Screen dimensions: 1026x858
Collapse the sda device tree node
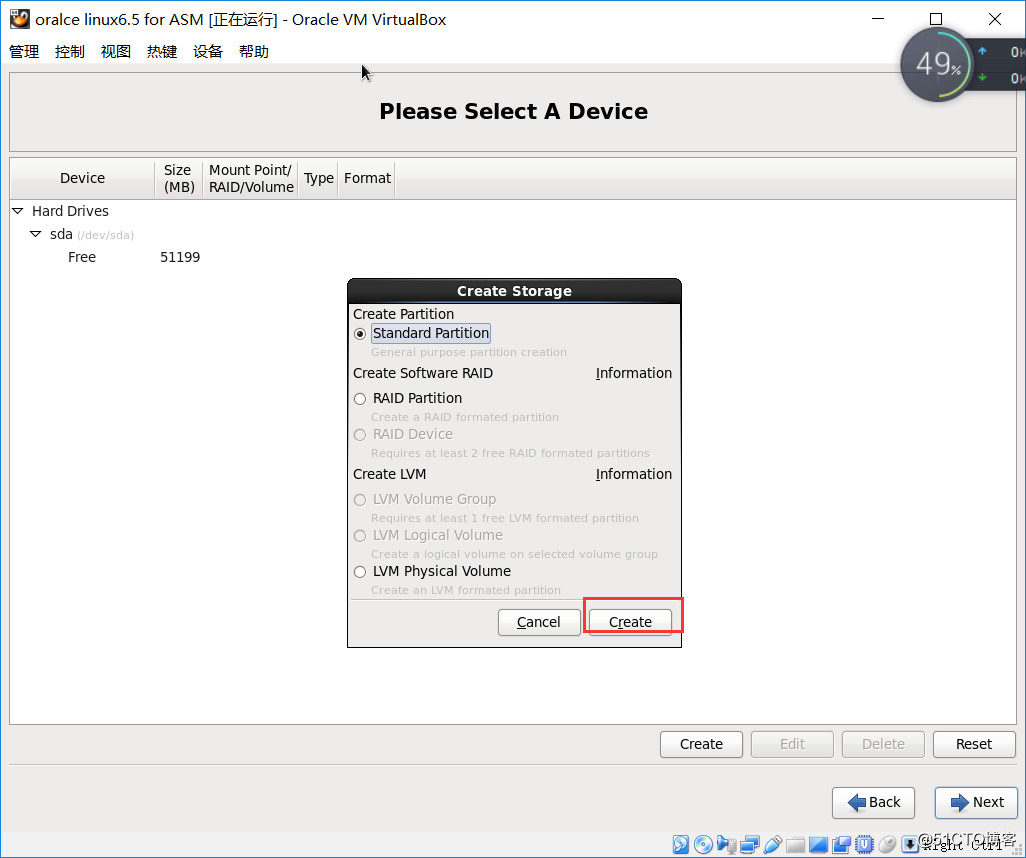click(36, 234)
